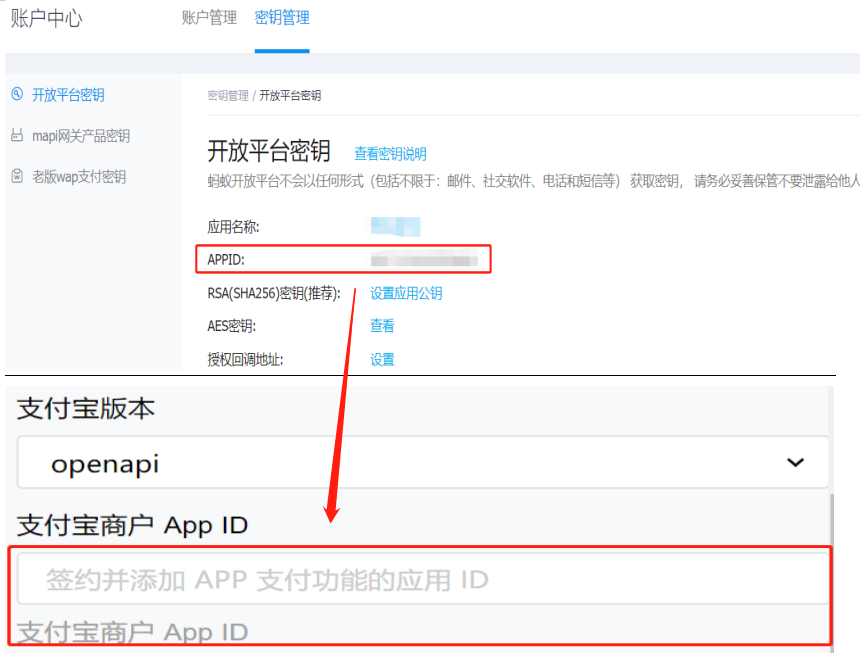The height and width of the screenshot is (653, 860).
Task: Click the 开放平台密钥 page heading
Action: pyautogui.click(x=269, y=151)
